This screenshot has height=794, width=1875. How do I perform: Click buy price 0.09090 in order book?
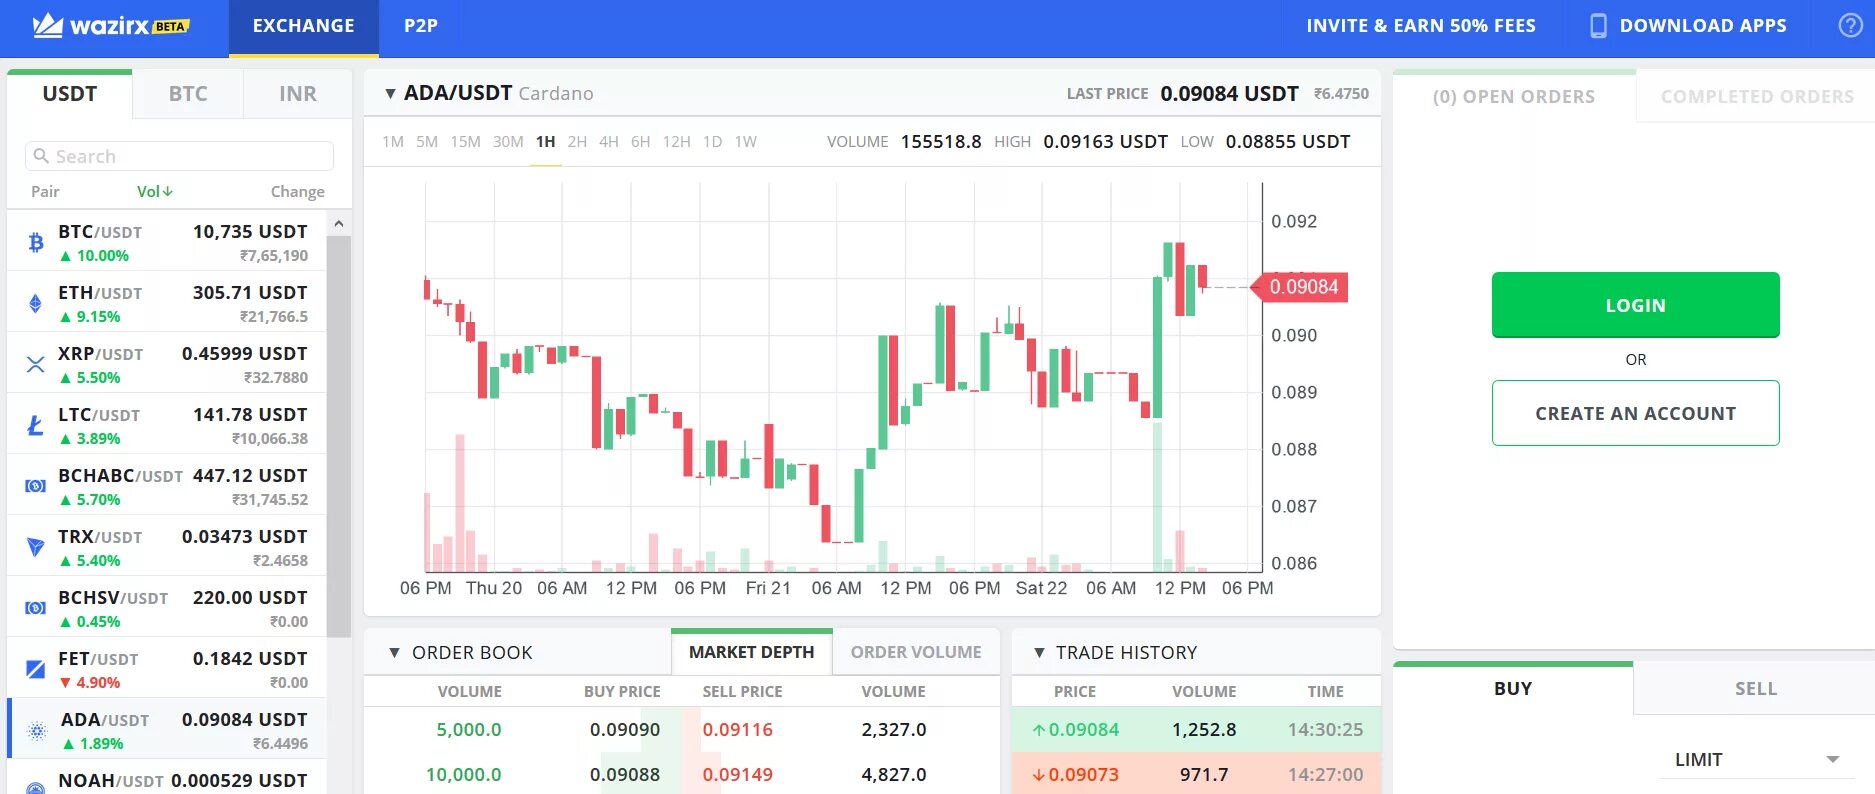tap(625, 730)
